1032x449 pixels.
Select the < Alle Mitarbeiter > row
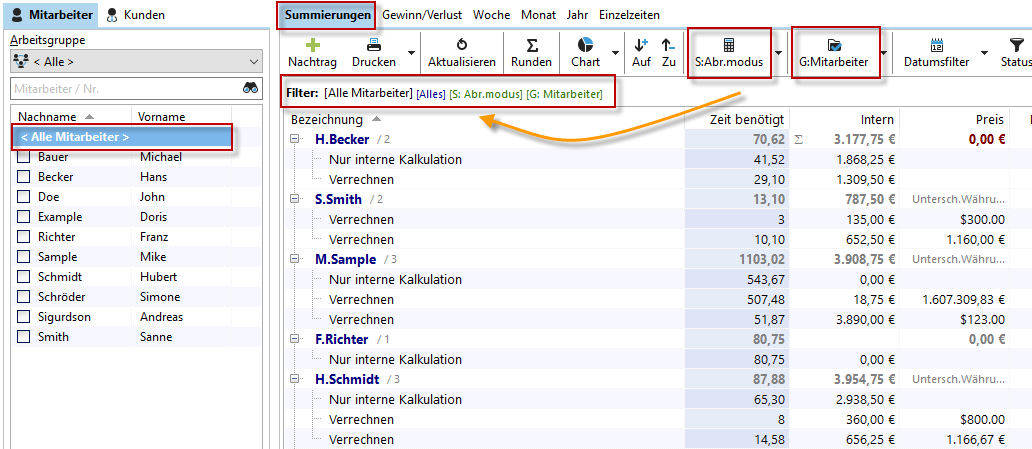pos(122,137)
